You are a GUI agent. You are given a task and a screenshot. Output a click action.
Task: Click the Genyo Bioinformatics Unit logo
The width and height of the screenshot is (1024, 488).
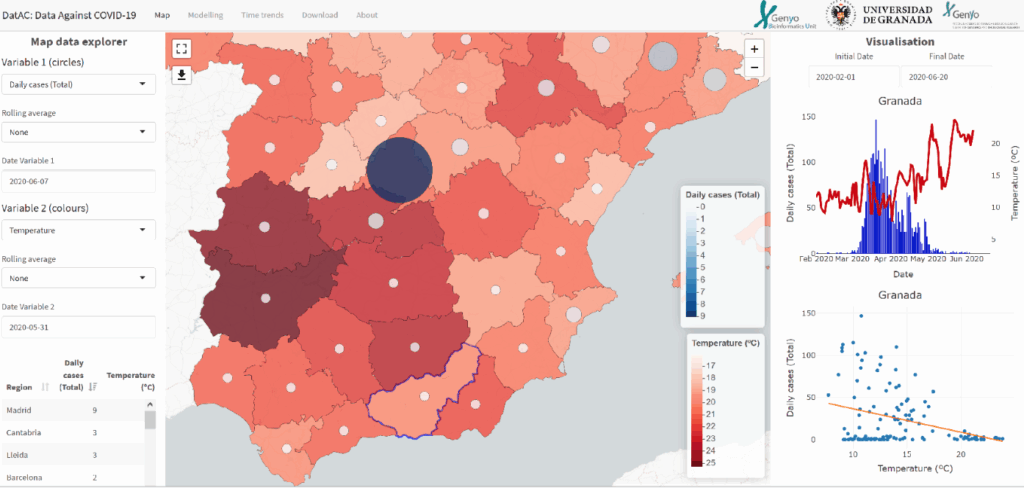(786, 15)
